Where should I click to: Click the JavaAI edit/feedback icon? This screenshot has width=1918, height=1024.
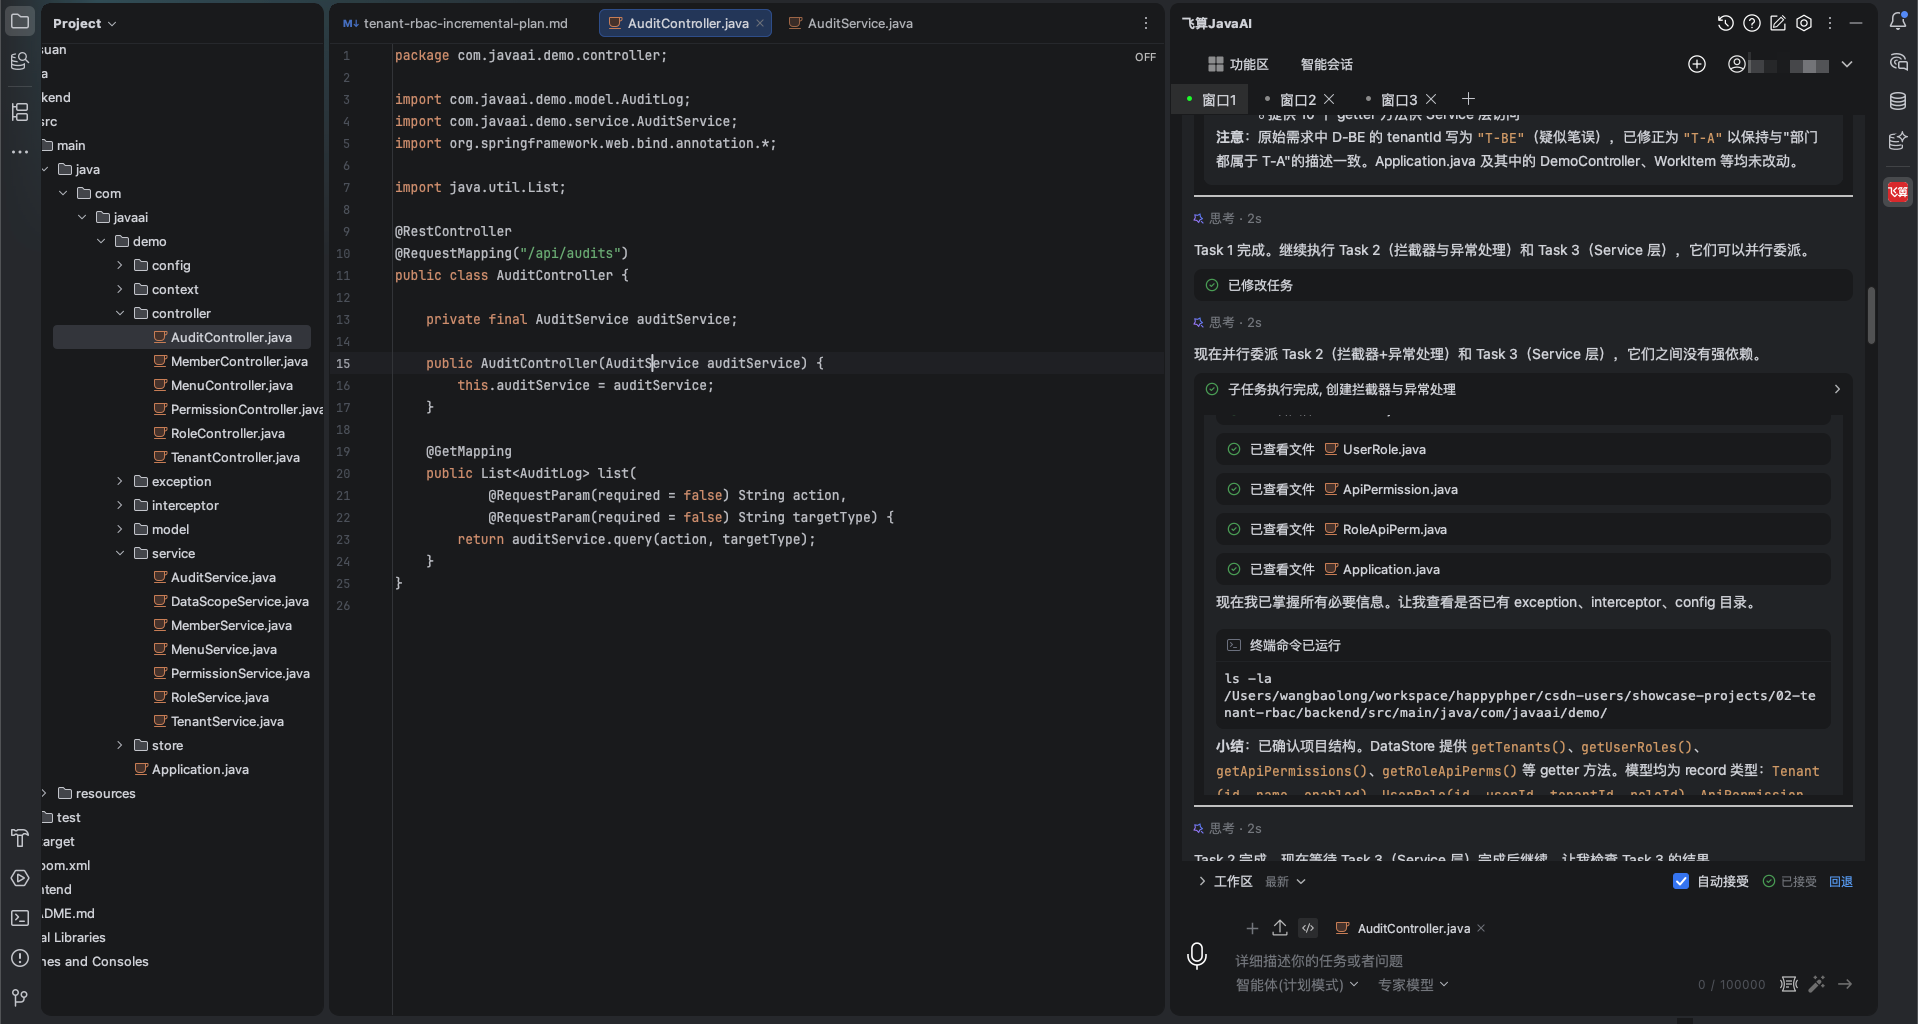click(x=1778, y=23)
